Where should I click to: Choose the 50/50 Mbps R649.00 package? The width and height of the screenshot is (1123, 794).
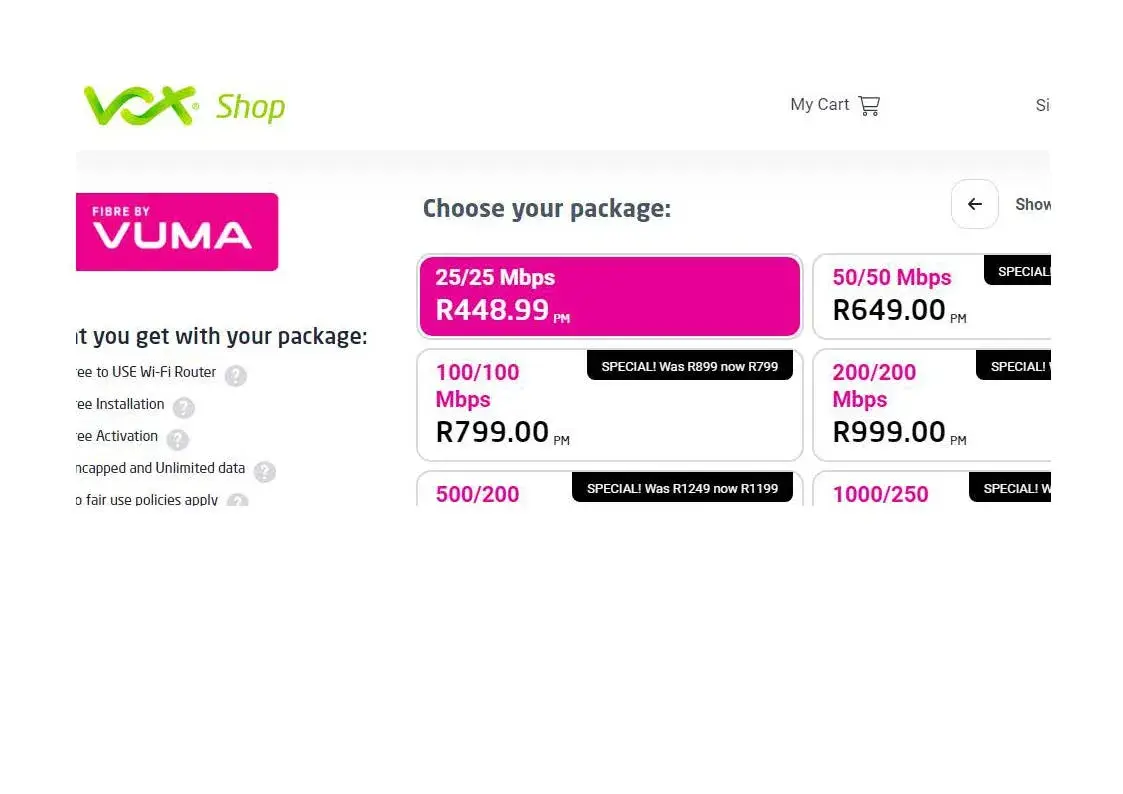click(x=930, y=297)
